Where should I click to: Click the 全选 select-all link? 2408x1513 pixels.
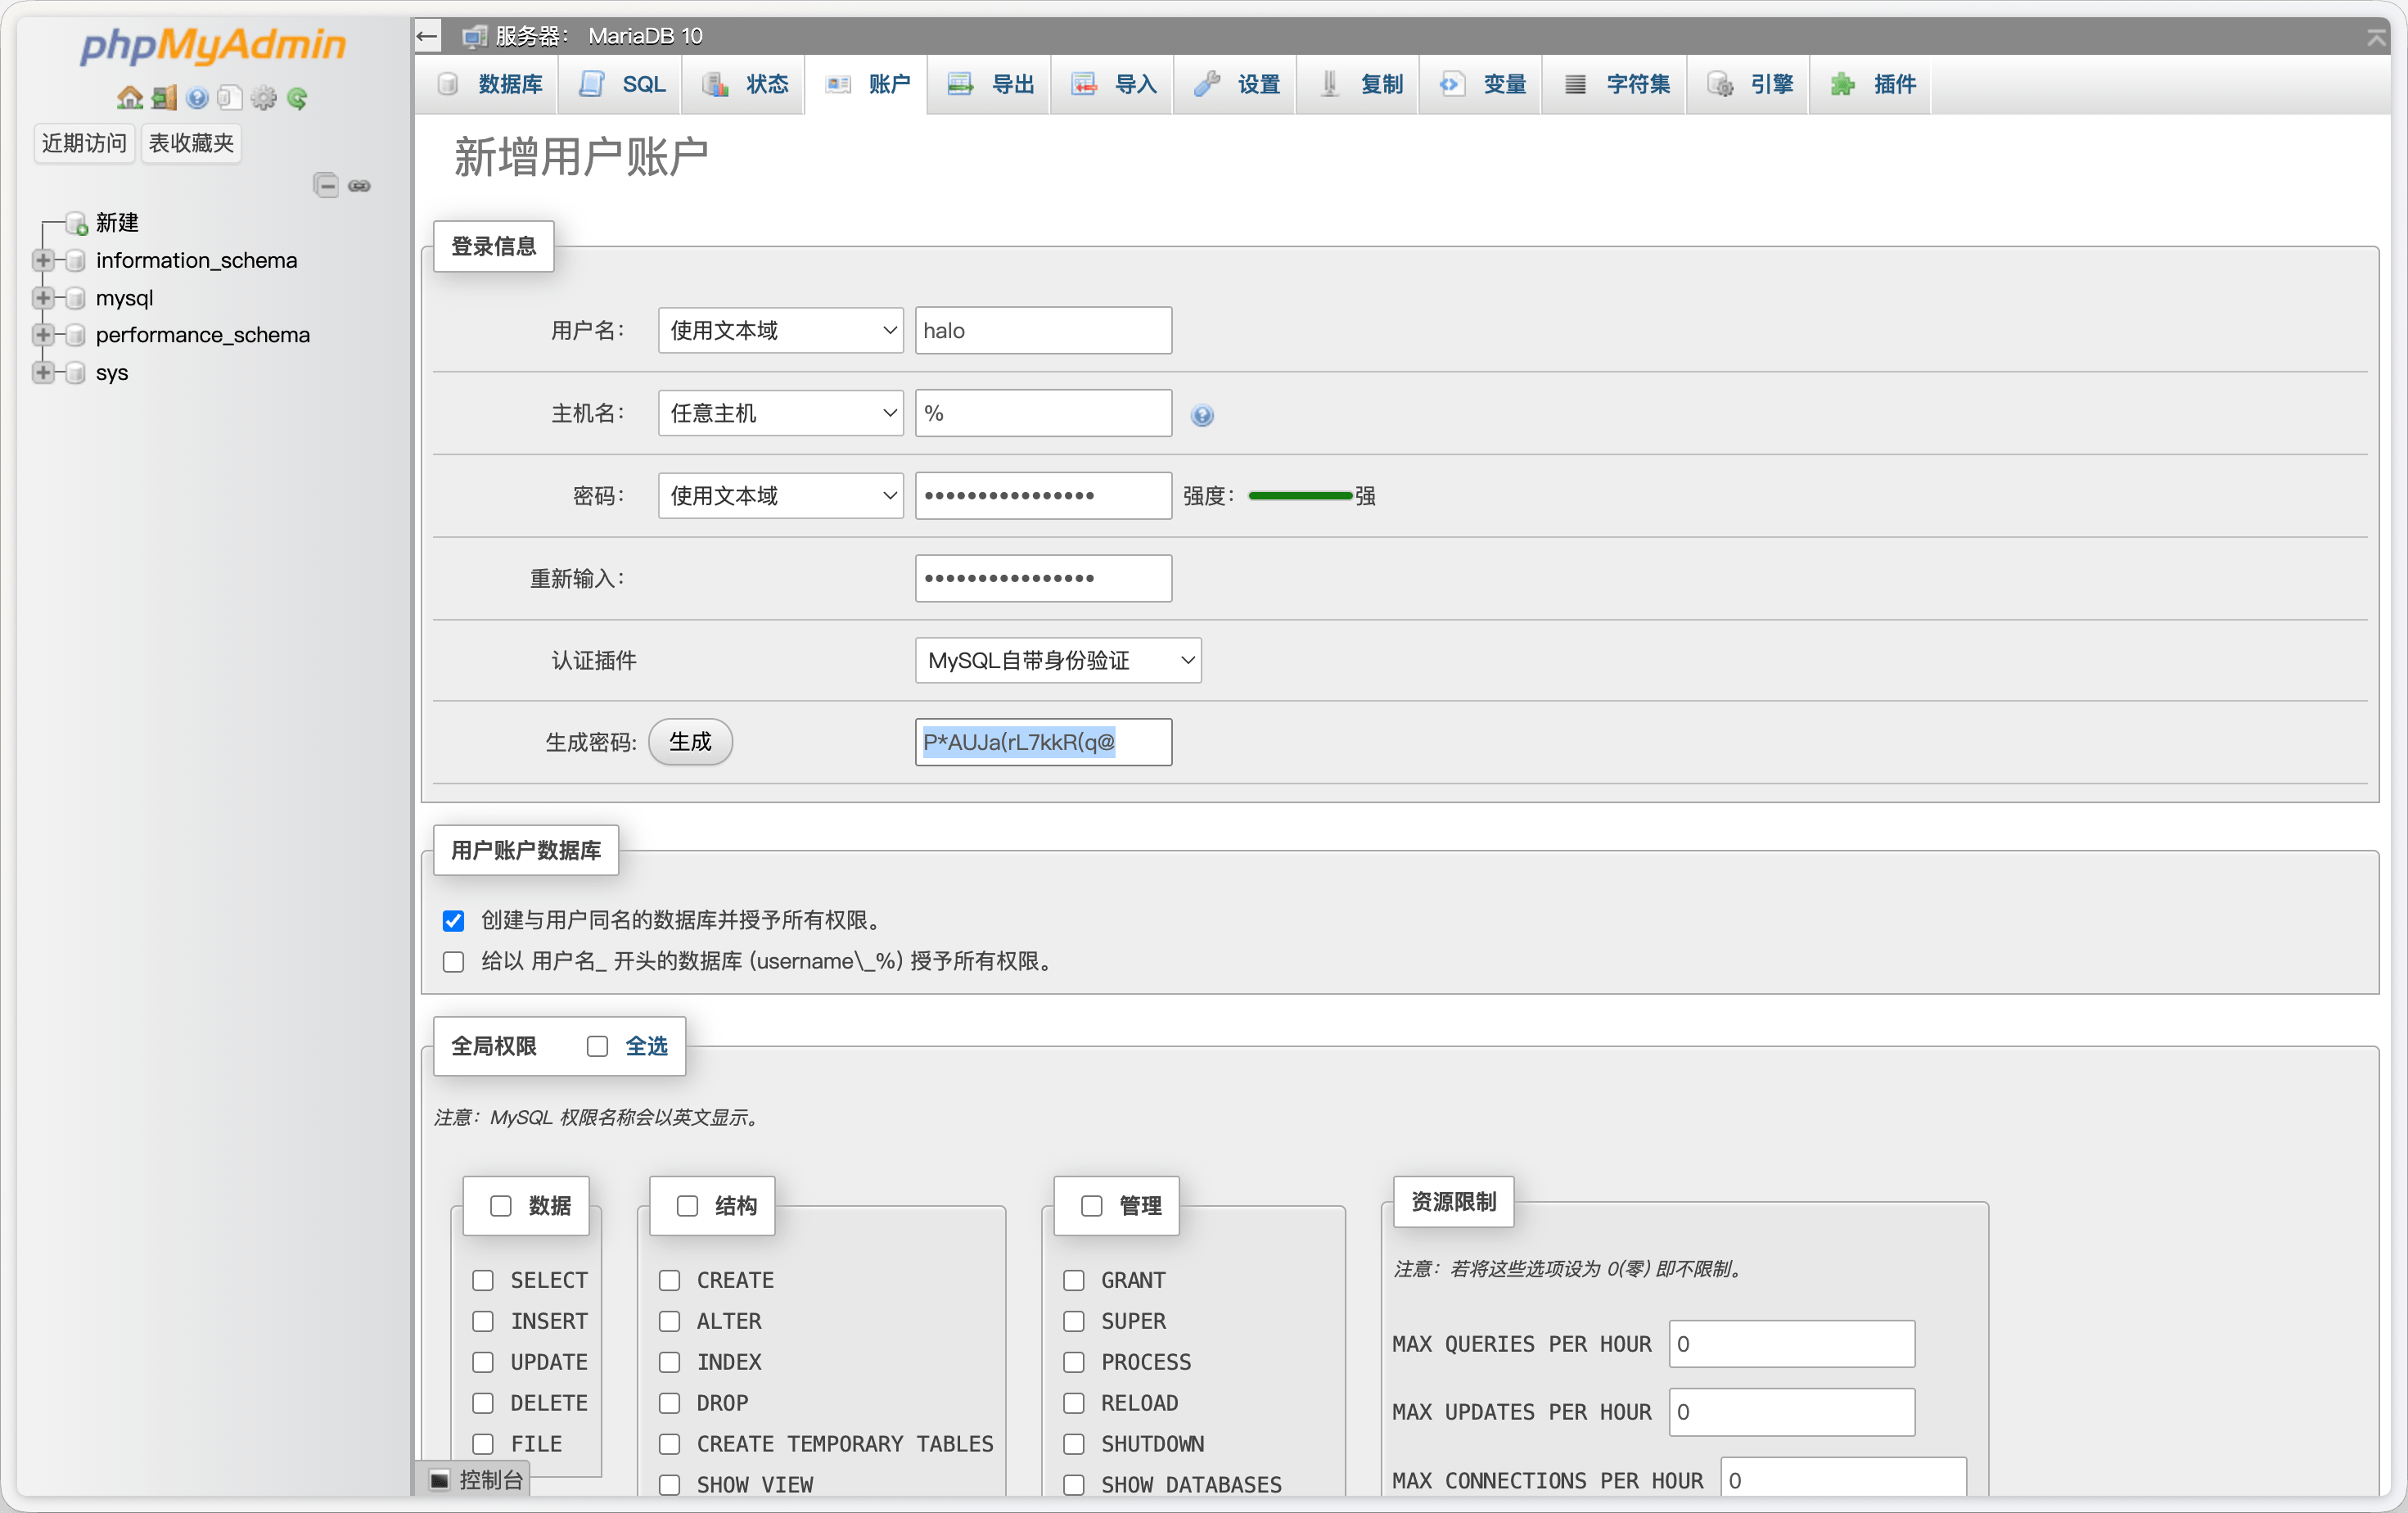[646, 1047]
